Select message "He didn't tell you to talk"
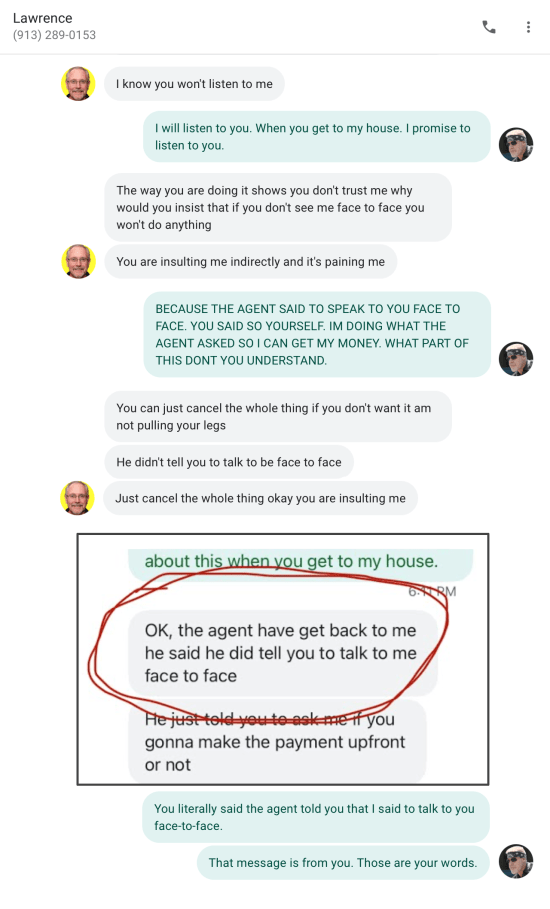The height and width of the screenshot is (909, 550). (229, 462)
